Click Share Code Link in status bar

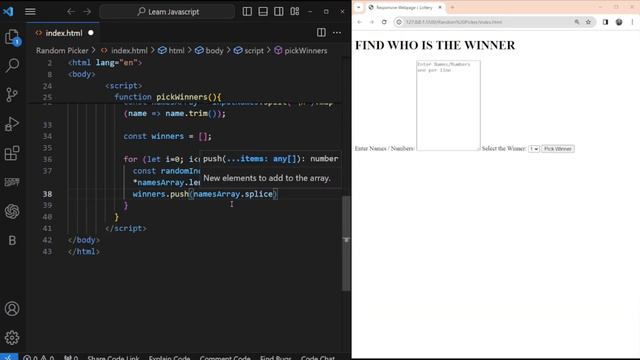113,358
